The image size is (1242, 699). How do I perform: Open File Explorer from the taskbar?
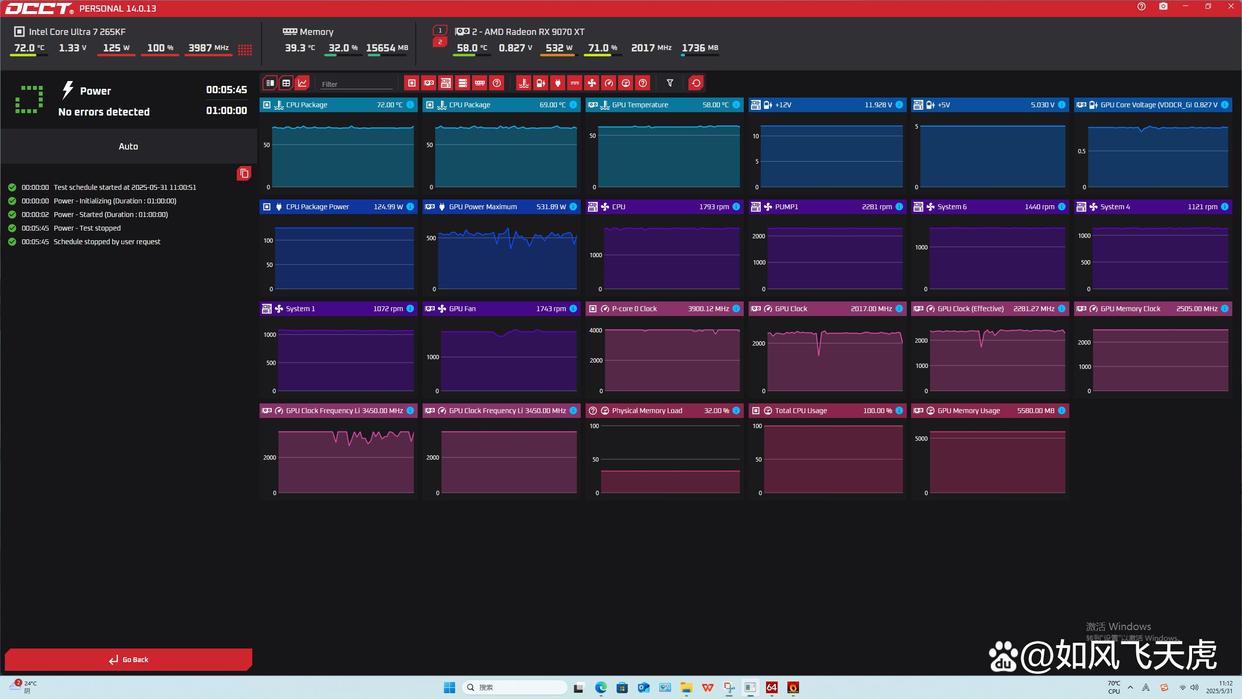click(x=686, y=687)
